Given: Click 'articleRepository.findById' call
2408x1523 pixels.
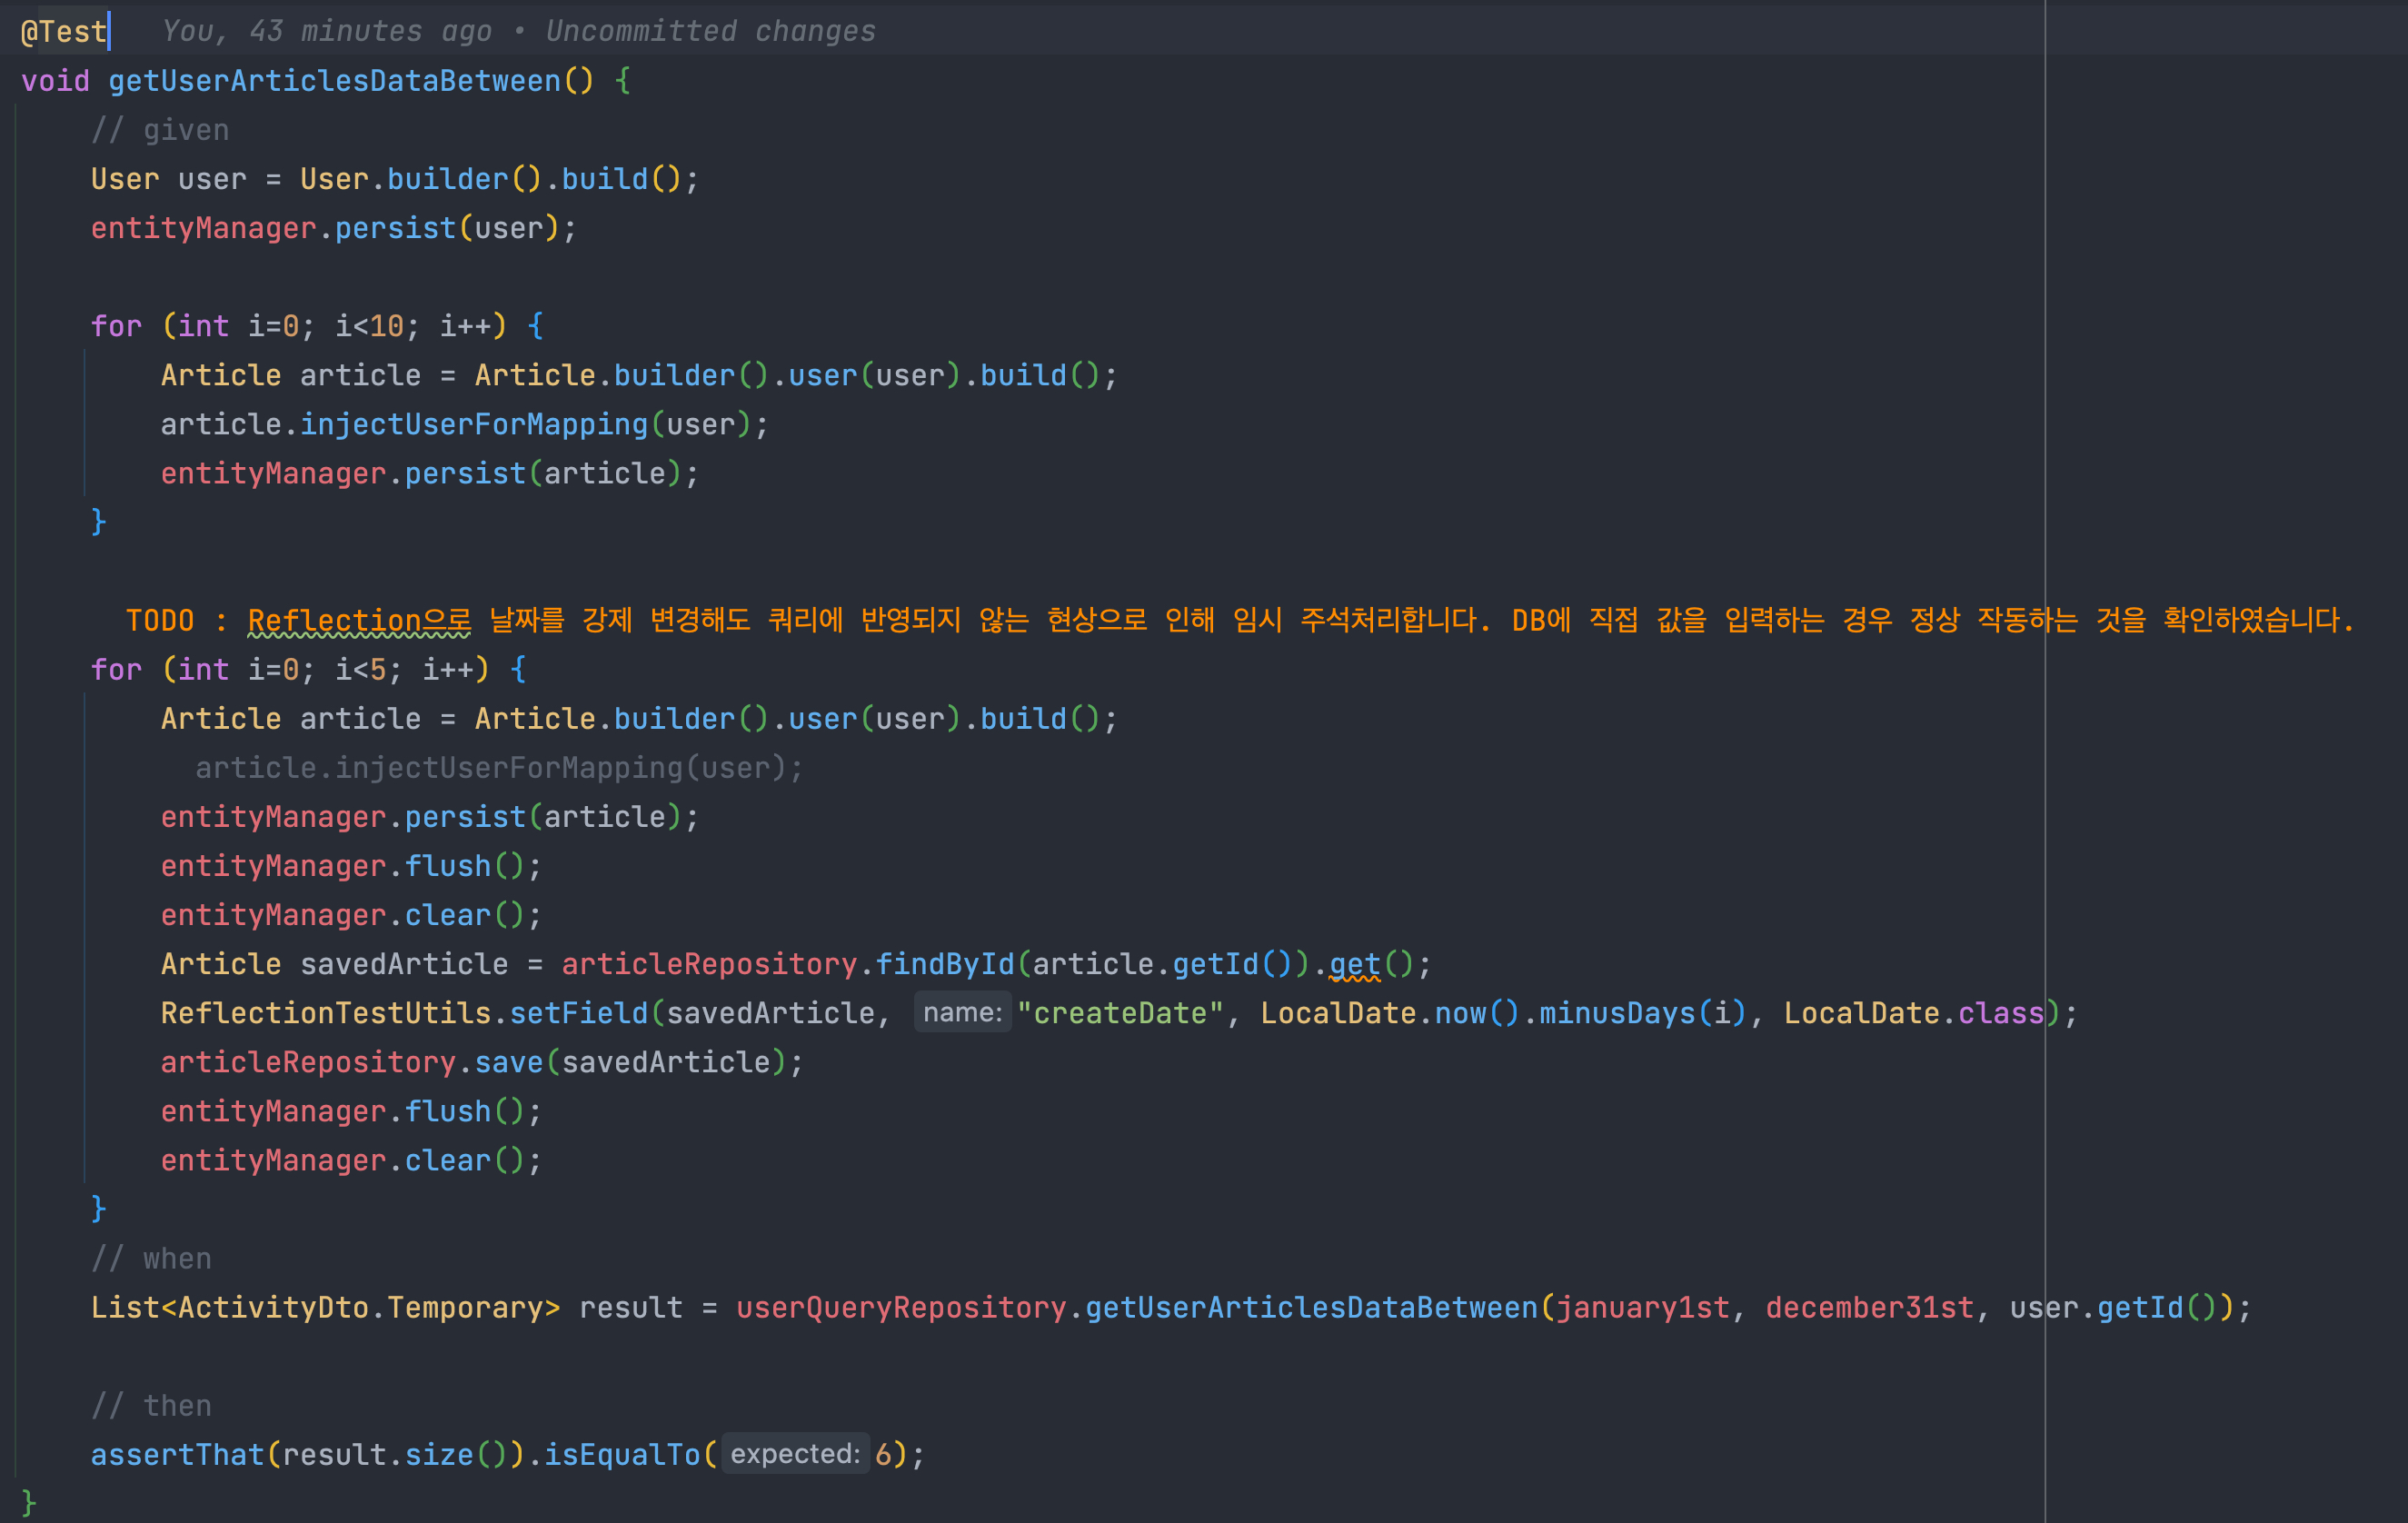Looking at the screenshot, I should pyautogui.click(x=788, y=963).
